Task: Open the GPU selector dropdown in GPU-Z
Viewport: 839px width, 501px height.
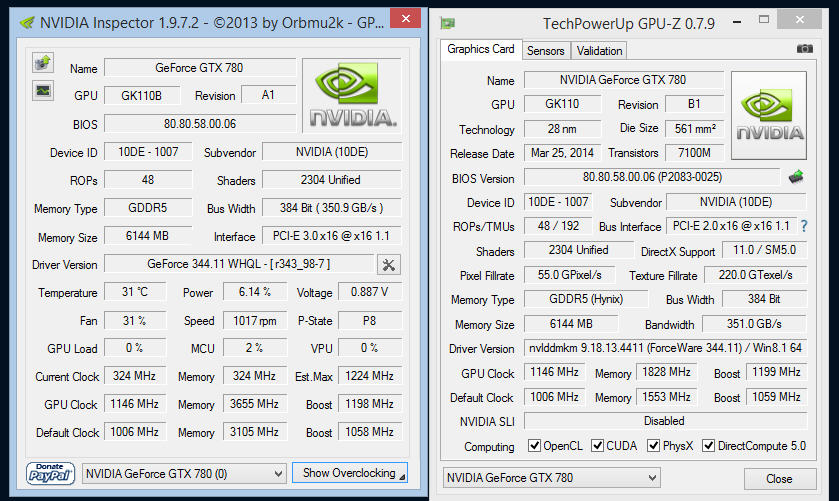Action: 552,477
